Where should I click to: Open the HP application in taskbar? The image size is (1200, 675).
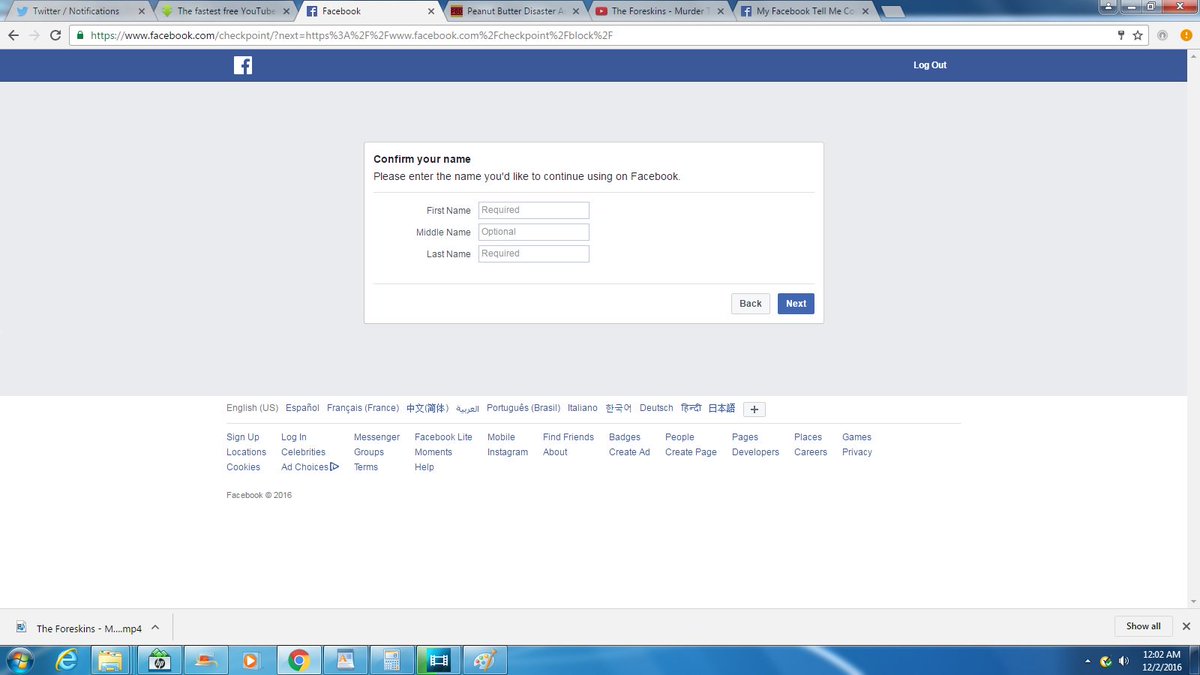[160, 660]
